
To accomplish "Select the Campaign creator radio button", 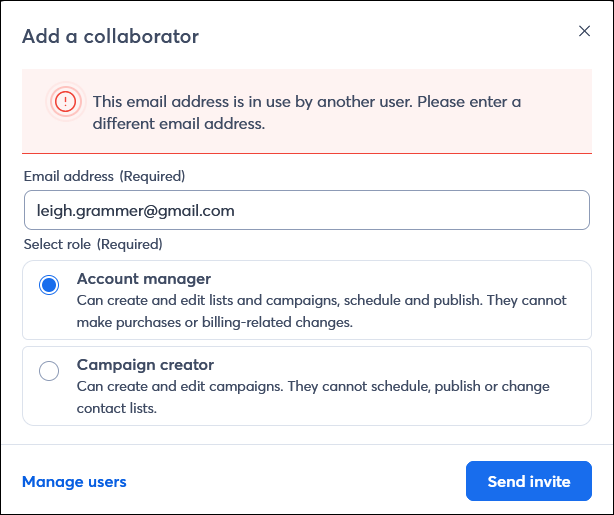I will pos(49,370).
